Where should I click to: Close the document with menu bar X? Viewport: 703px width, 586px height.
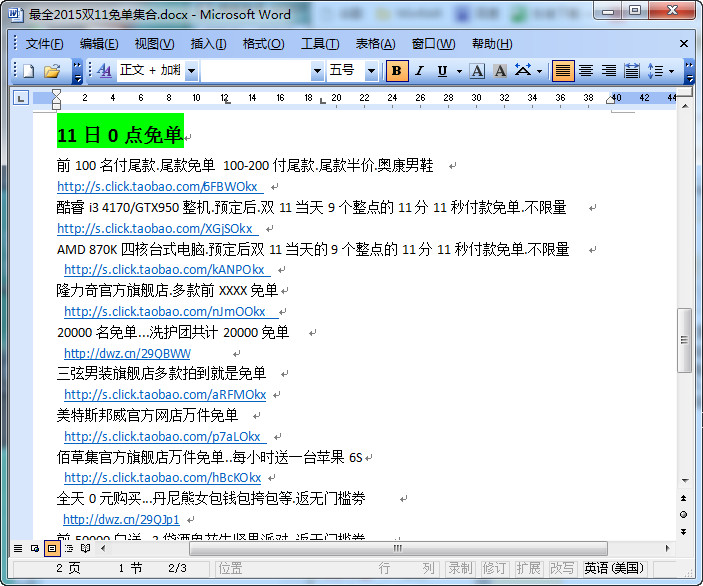684,43
